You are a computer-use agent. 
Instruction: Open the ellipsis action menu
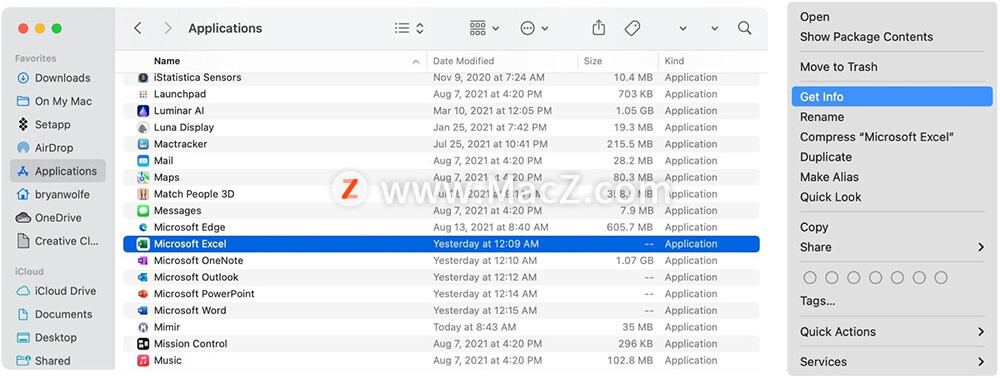click(534, 28)
